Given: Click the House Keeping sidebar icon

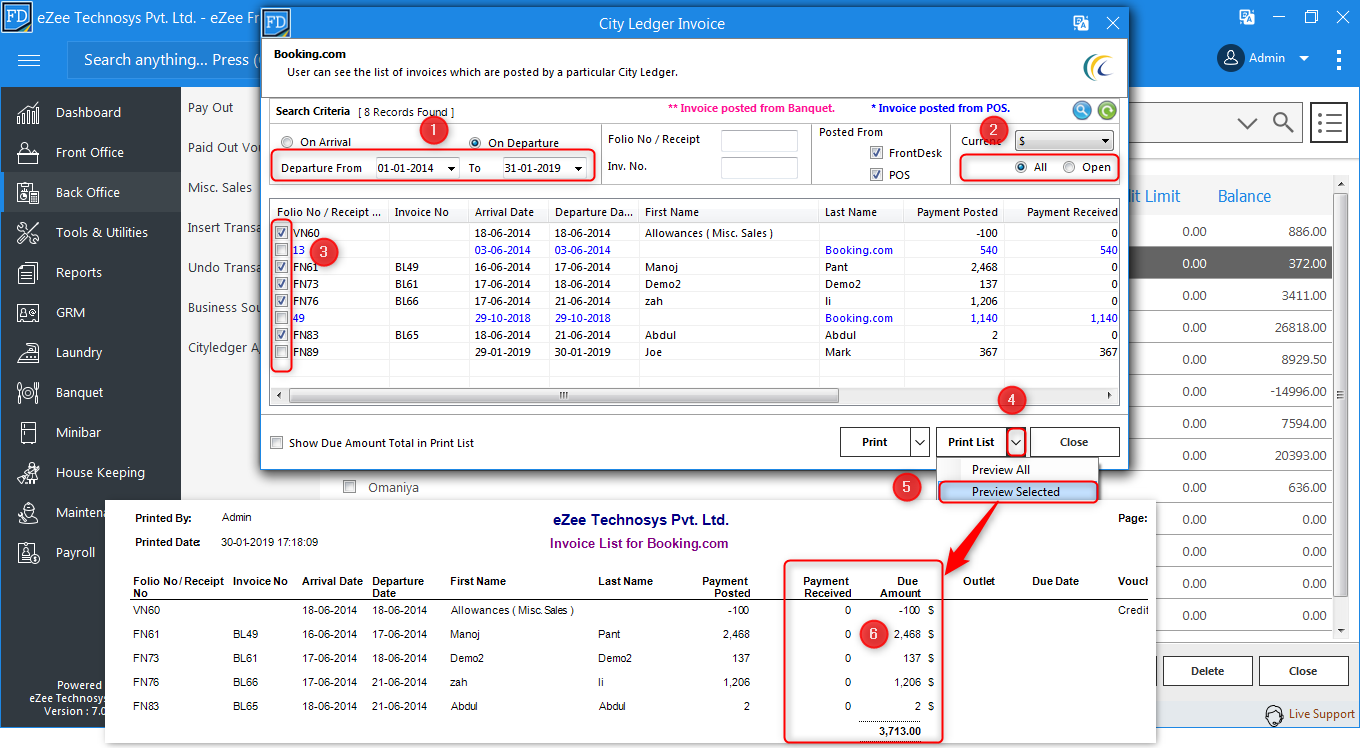Looking at the screenshot, I should (x=28, y=473).
